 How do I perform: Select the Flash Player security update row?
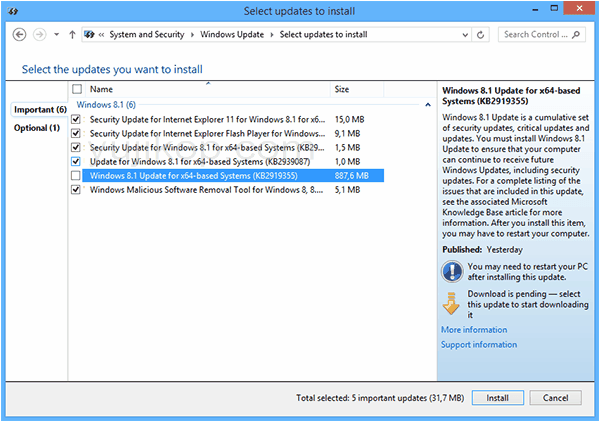pyautogui.click(x=233, y=134)
